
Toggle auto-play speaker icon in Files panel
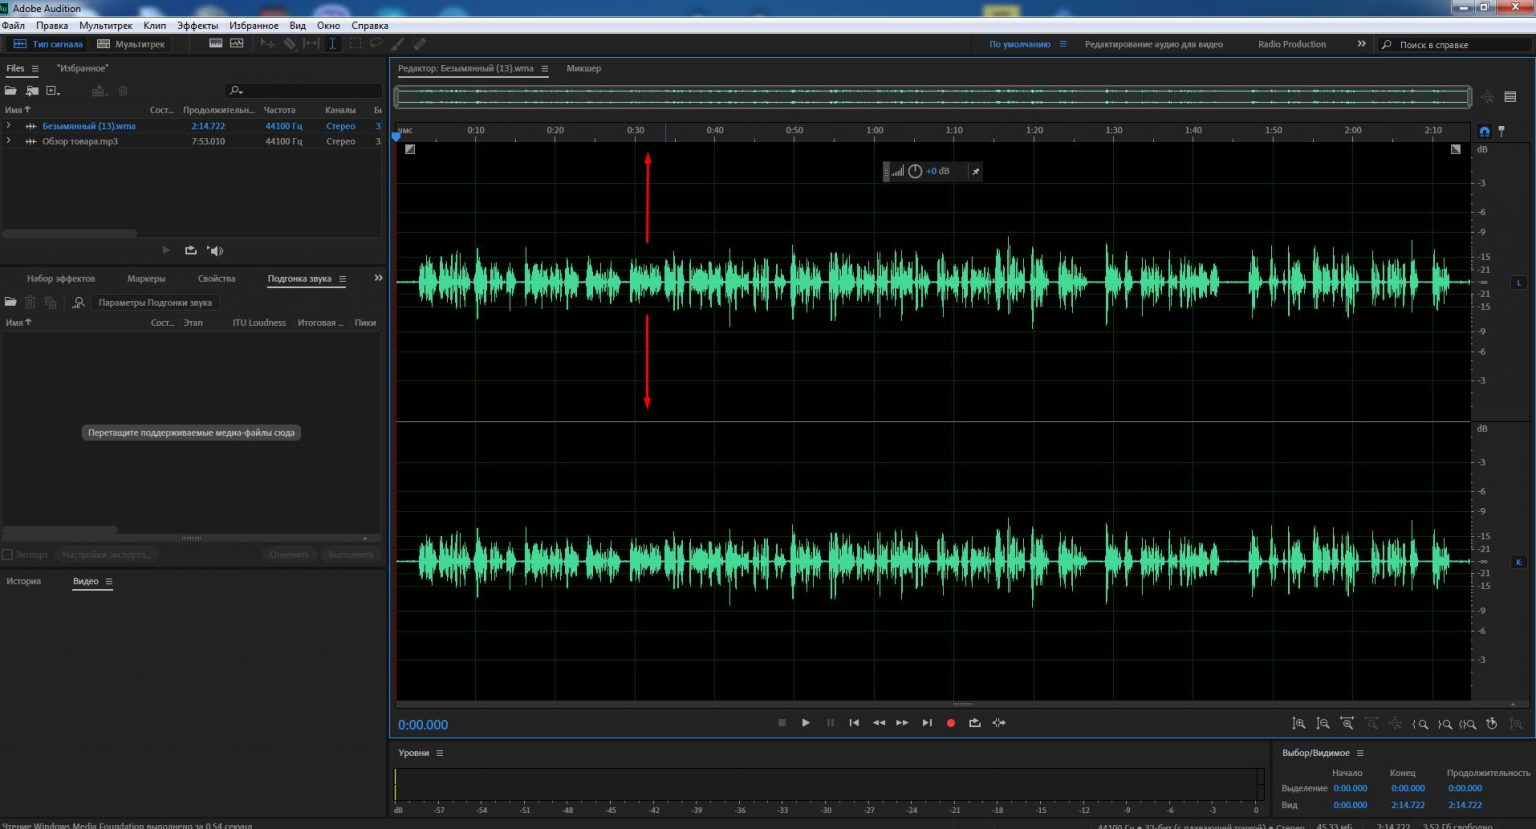tap(215, 250)
